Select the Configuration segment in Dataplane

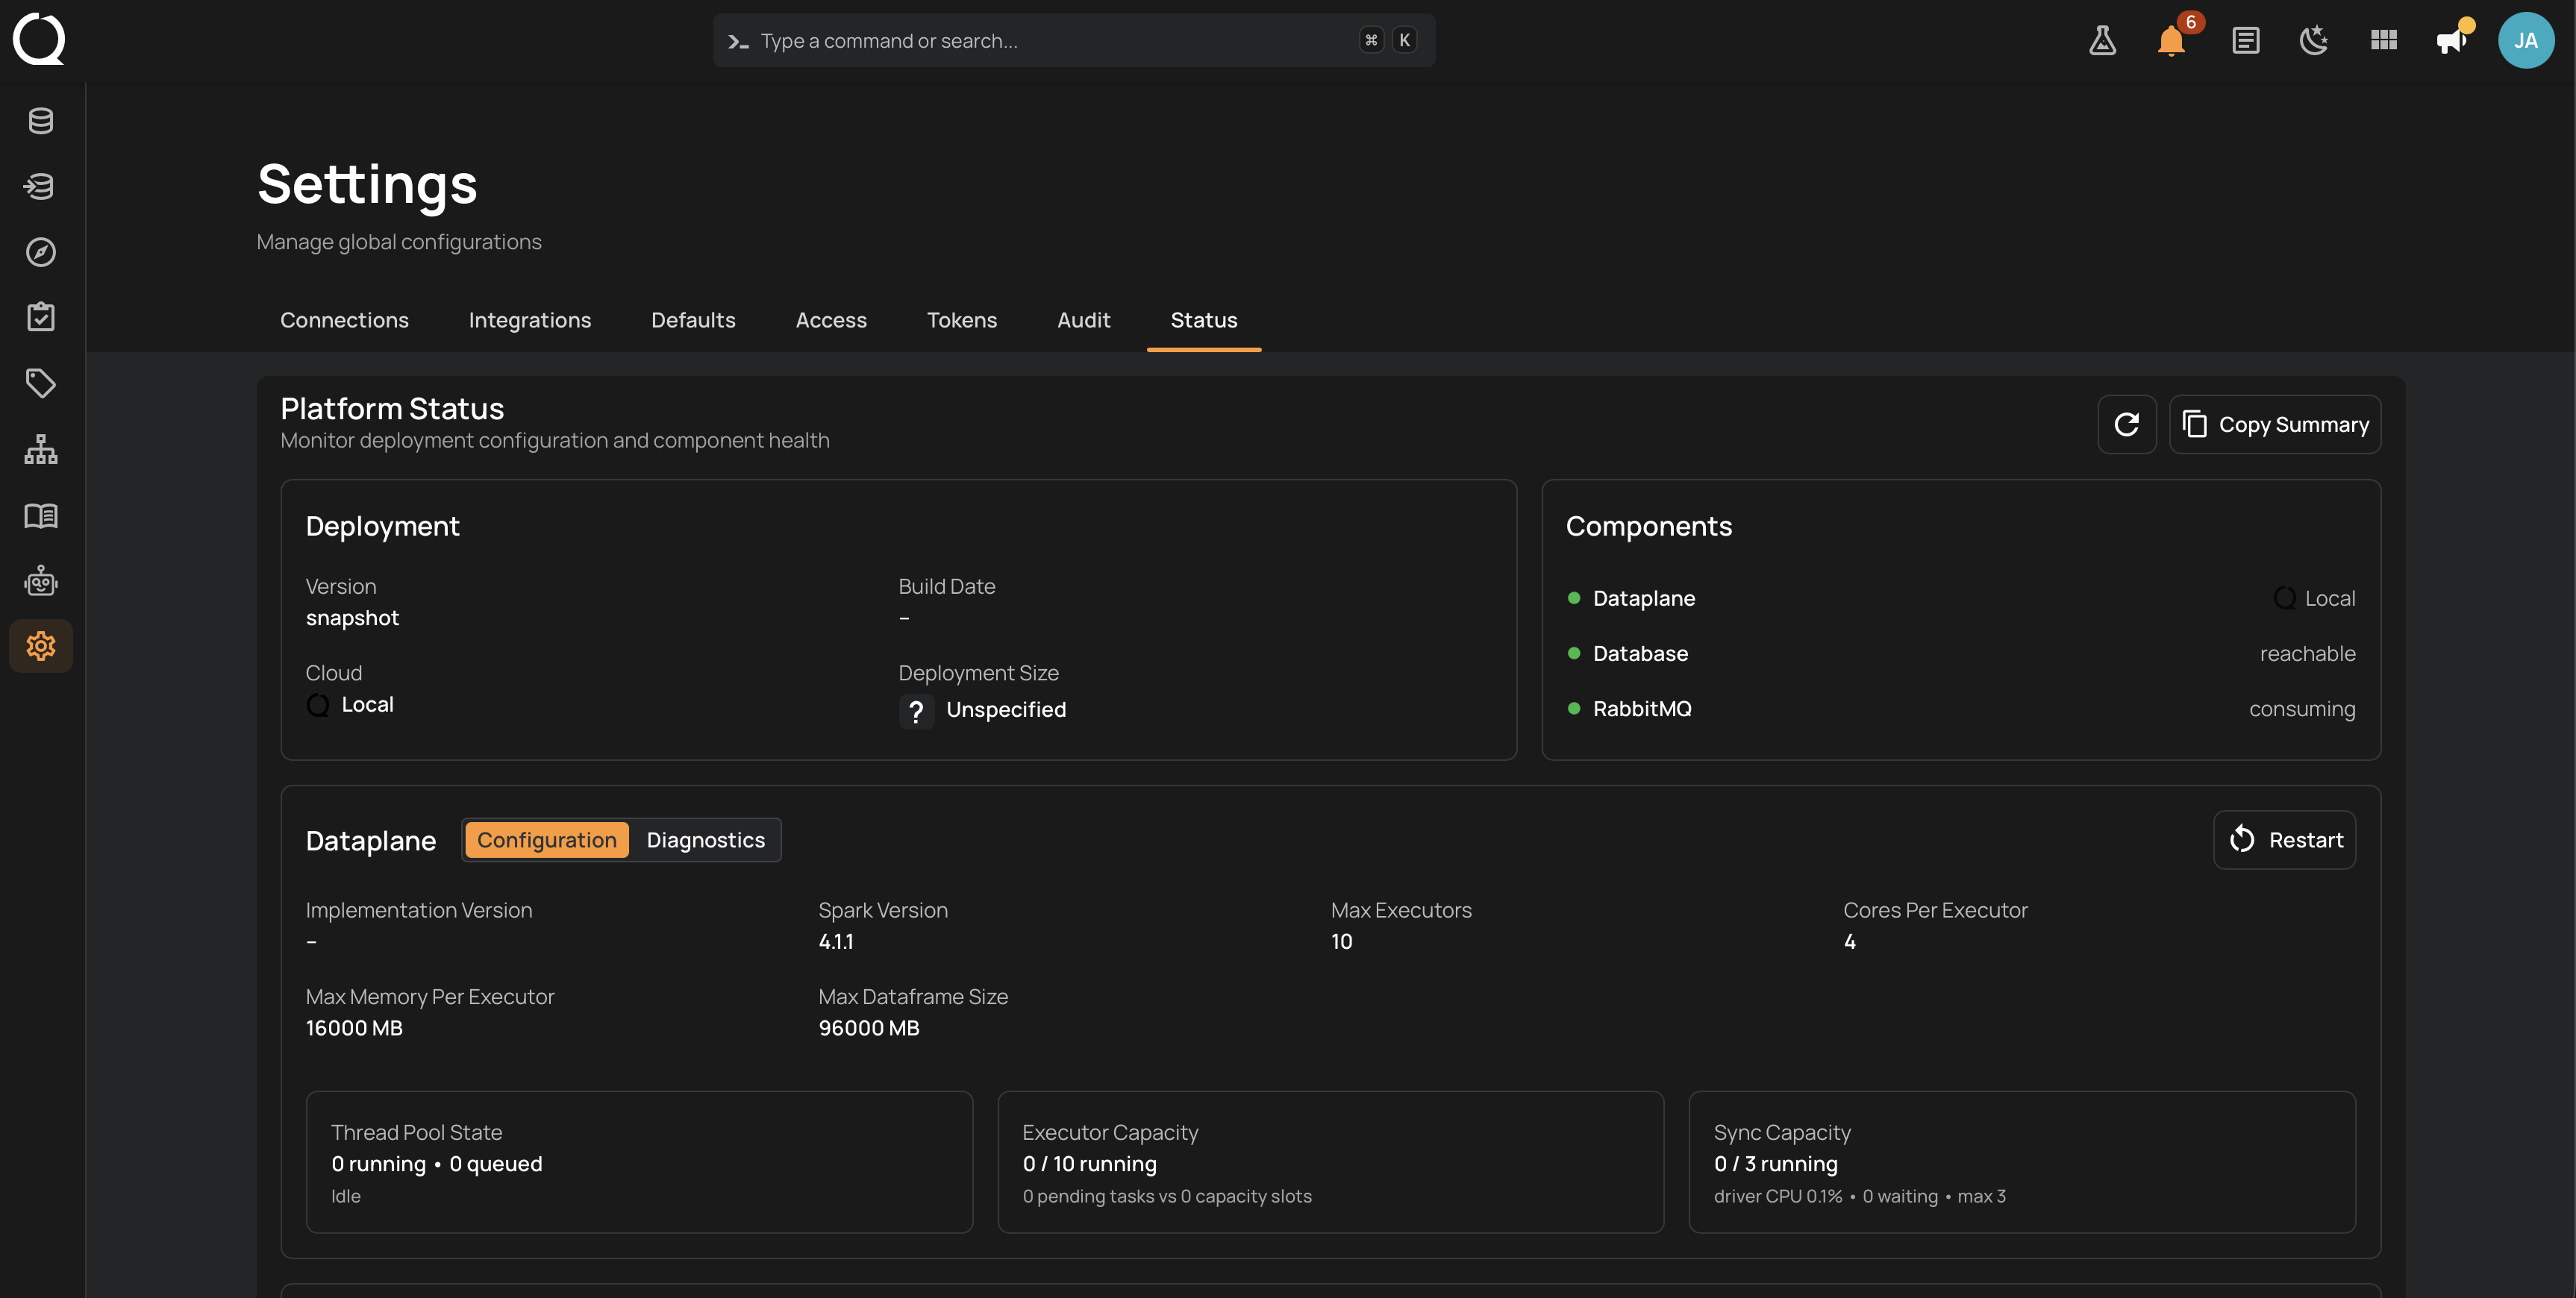(x=546, y=840)
